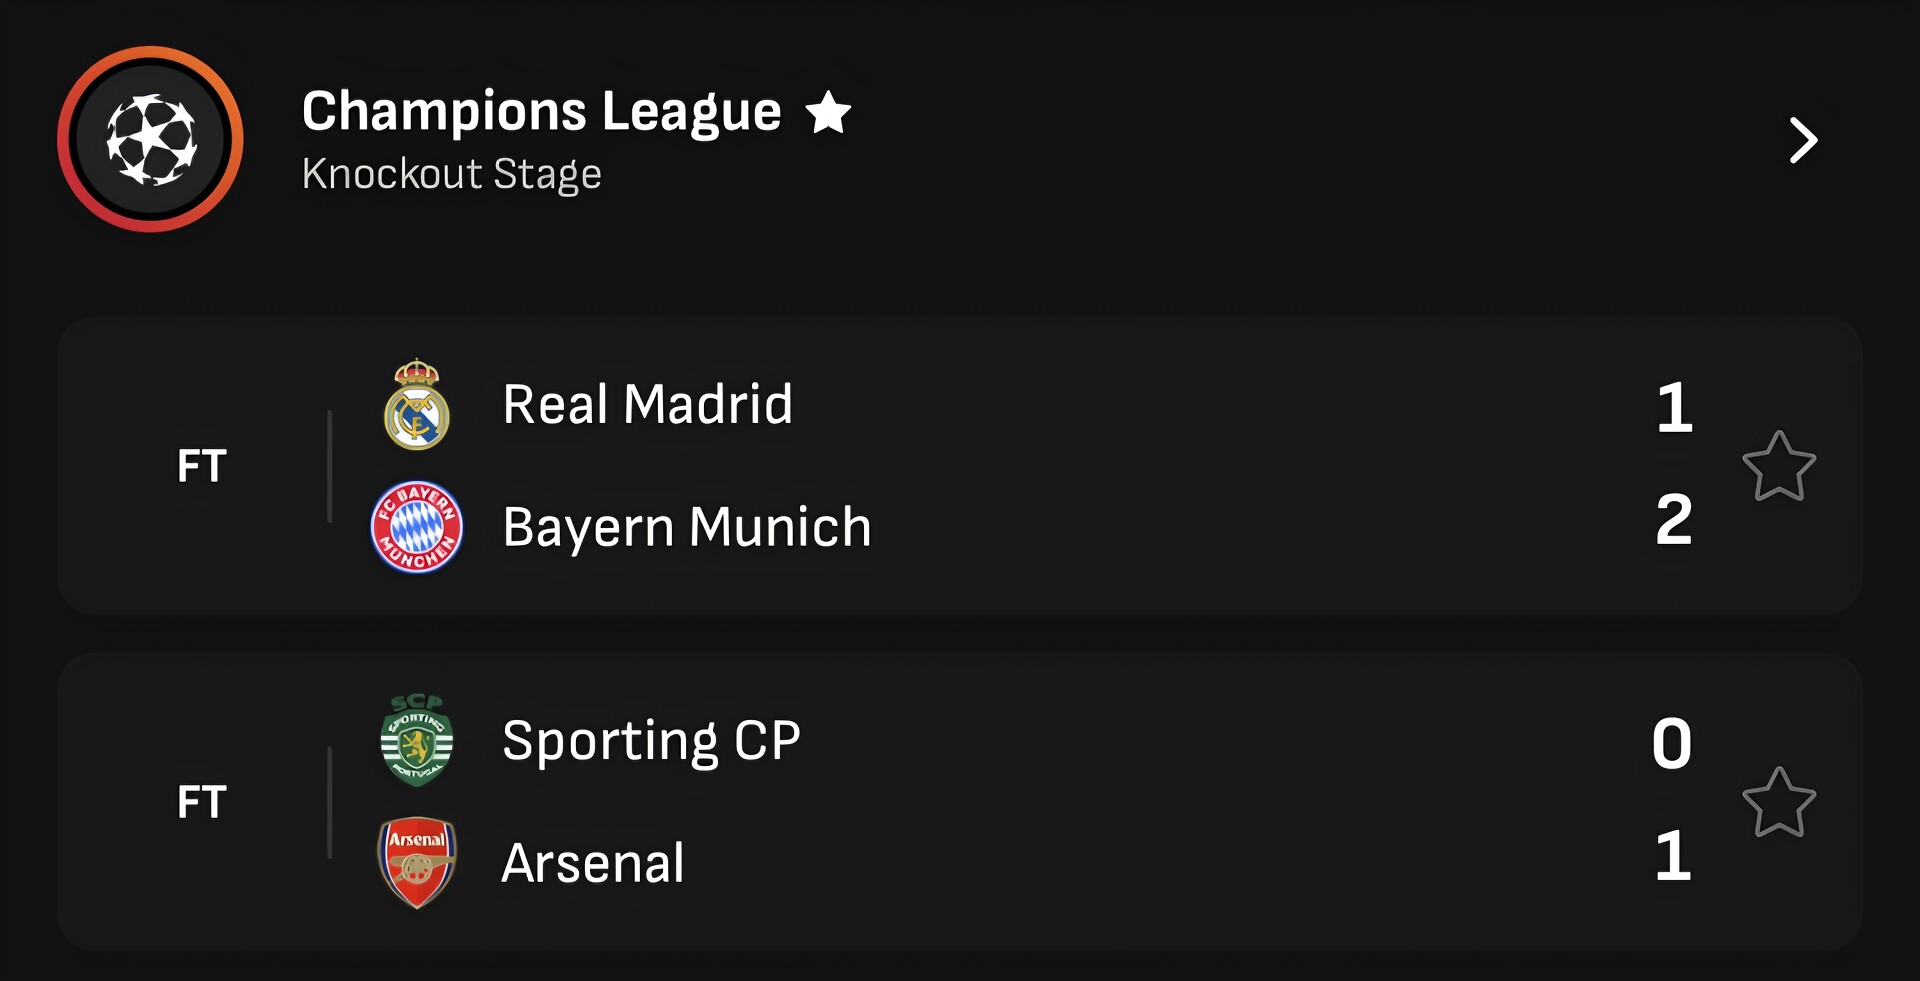
Task: Toggle the Champions League favorite star
Action: 828,112
